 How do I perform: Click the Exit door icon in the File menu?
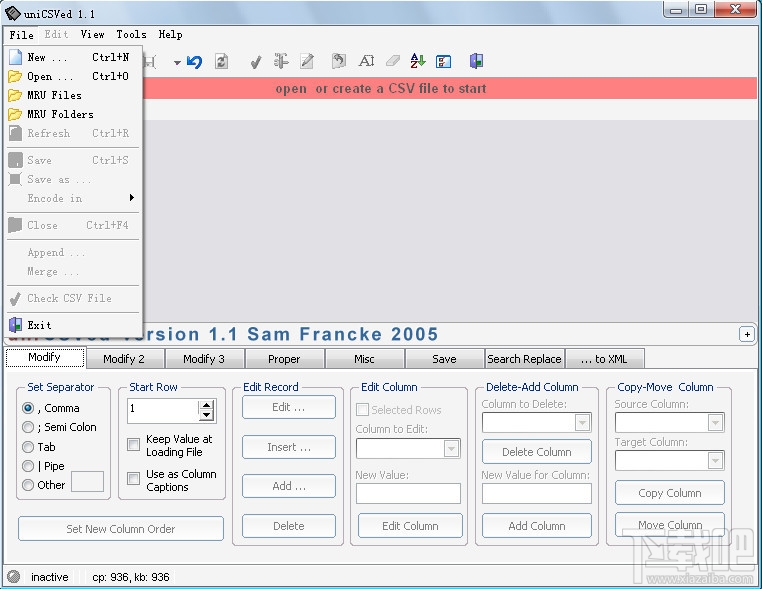tap(16, 325)
